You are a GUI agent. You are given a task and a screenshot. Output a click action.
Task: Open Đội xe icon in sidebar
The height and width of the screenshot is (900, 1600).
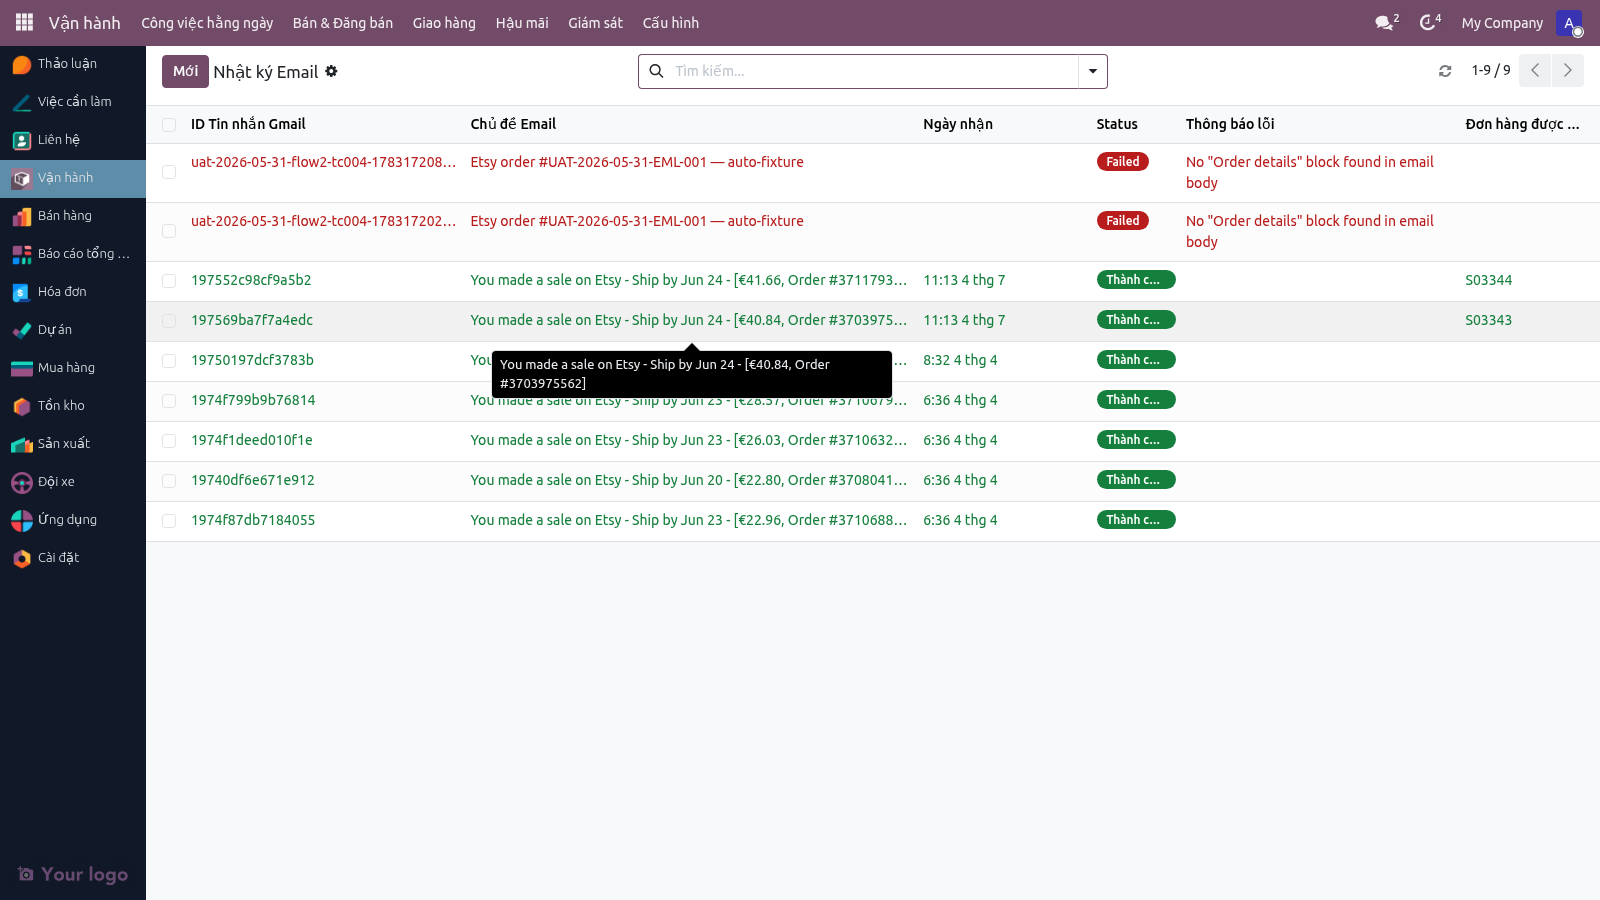[22, 482]
